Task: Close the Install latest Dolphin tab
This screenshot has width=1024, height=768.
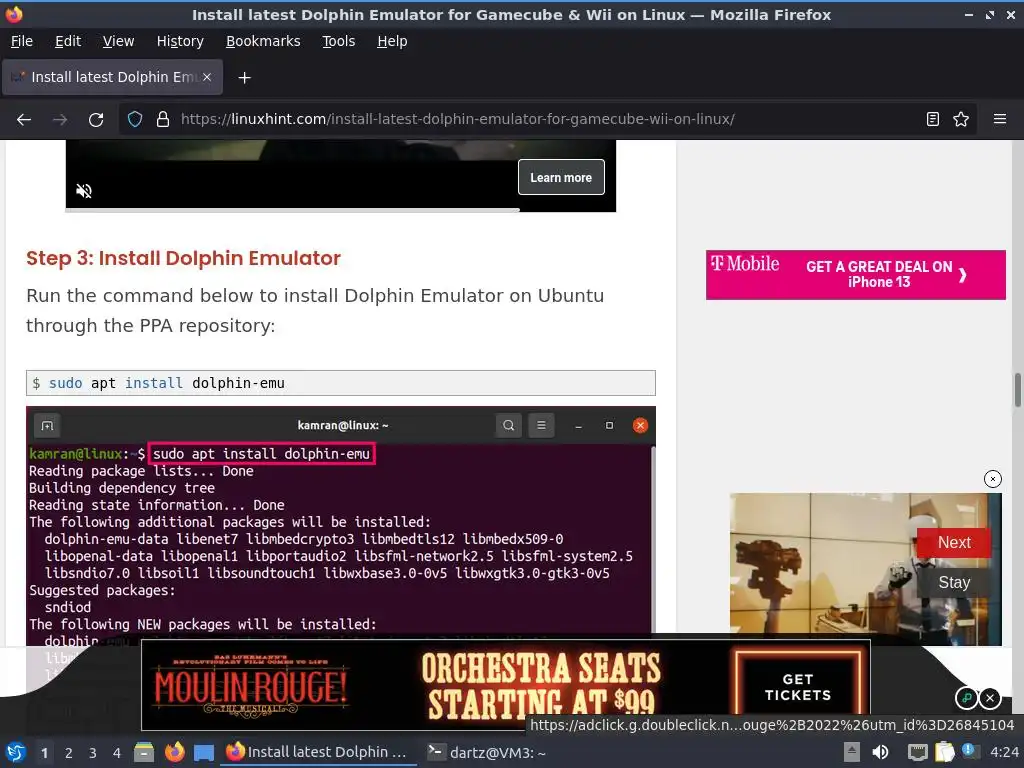Action: [x=206, y=77]
